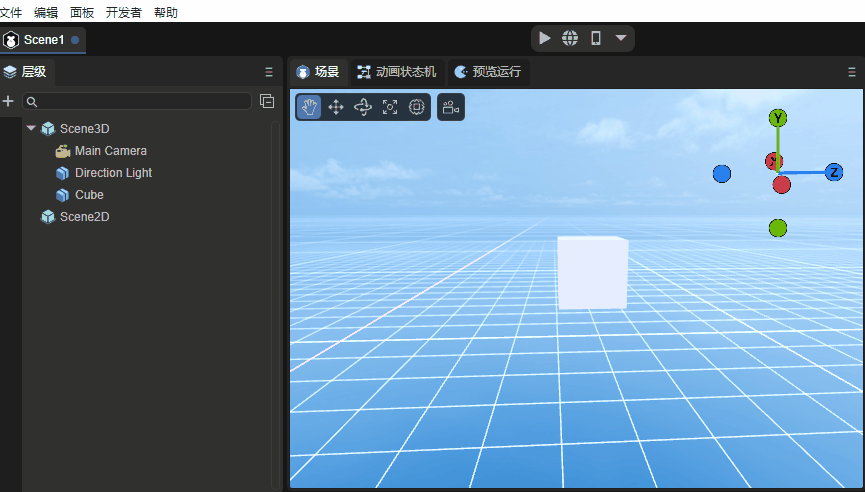Run preview in browser with globe icon
This screenshot has width=865, height=492.
click(570, 38)
